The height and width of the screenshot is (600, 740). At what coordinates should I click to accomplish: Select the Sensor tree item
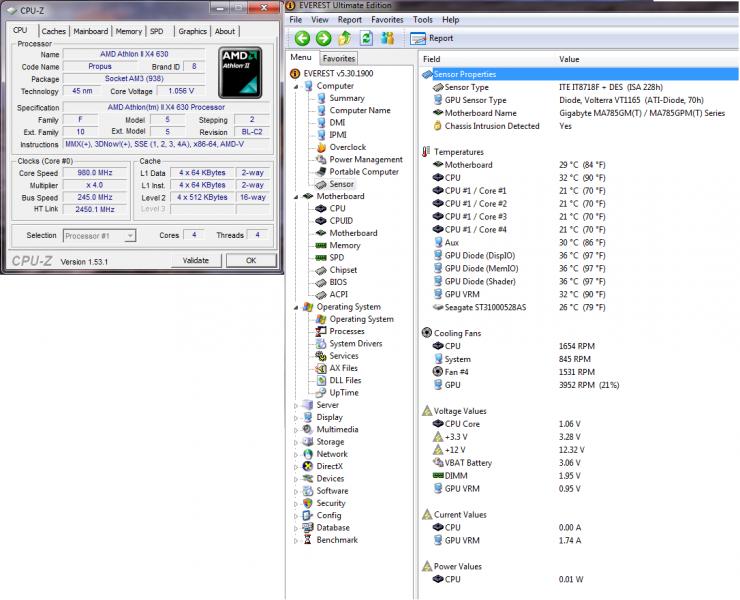pos(341,184)
